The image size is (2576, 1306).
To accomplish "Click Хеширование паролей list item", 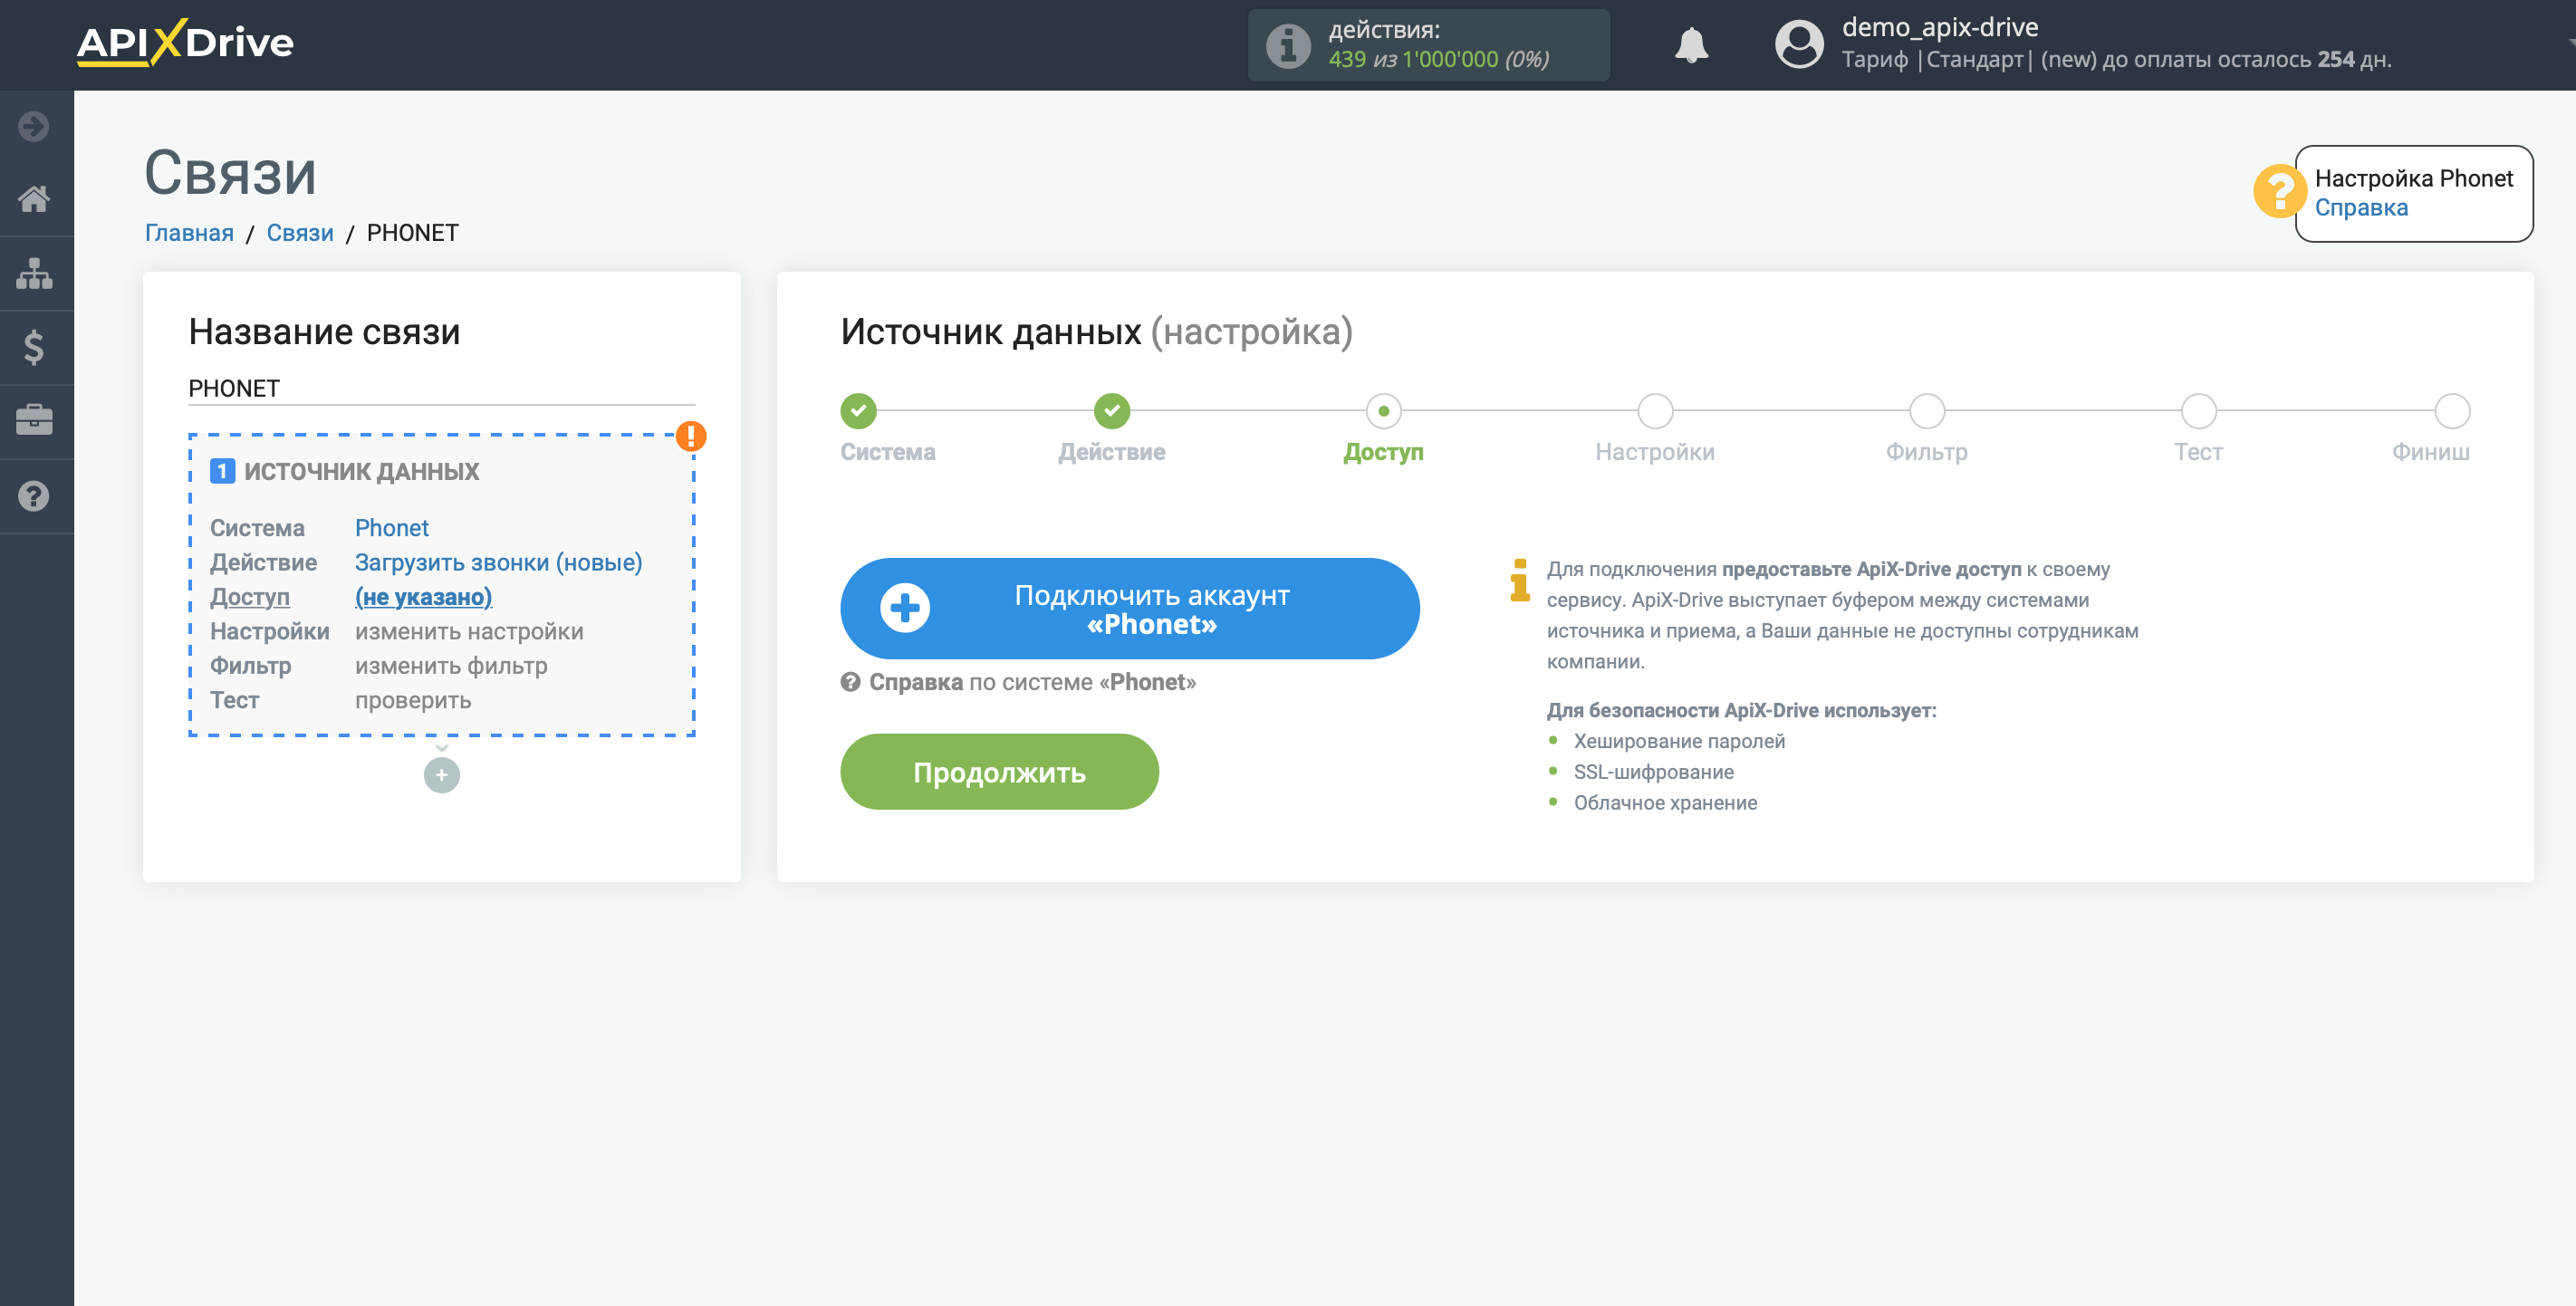I will point(1678,741).
